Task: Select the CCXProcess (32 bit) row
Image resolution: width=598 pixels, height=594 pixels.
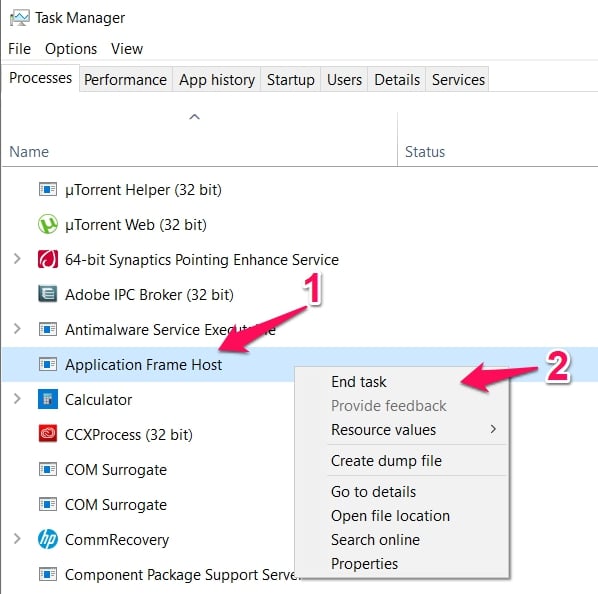Action: [x=149, y=435]
